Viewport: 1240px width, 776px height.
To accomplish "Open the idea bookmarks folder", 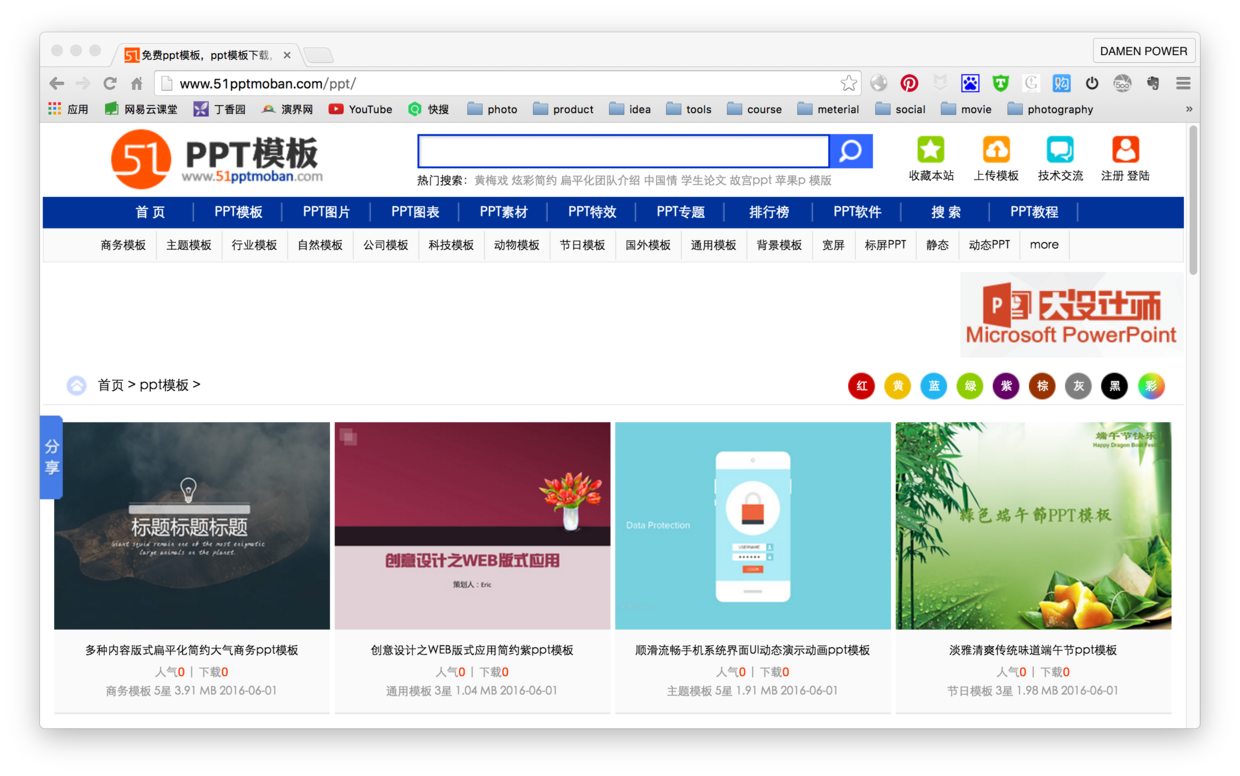I will tap(630, 109).
